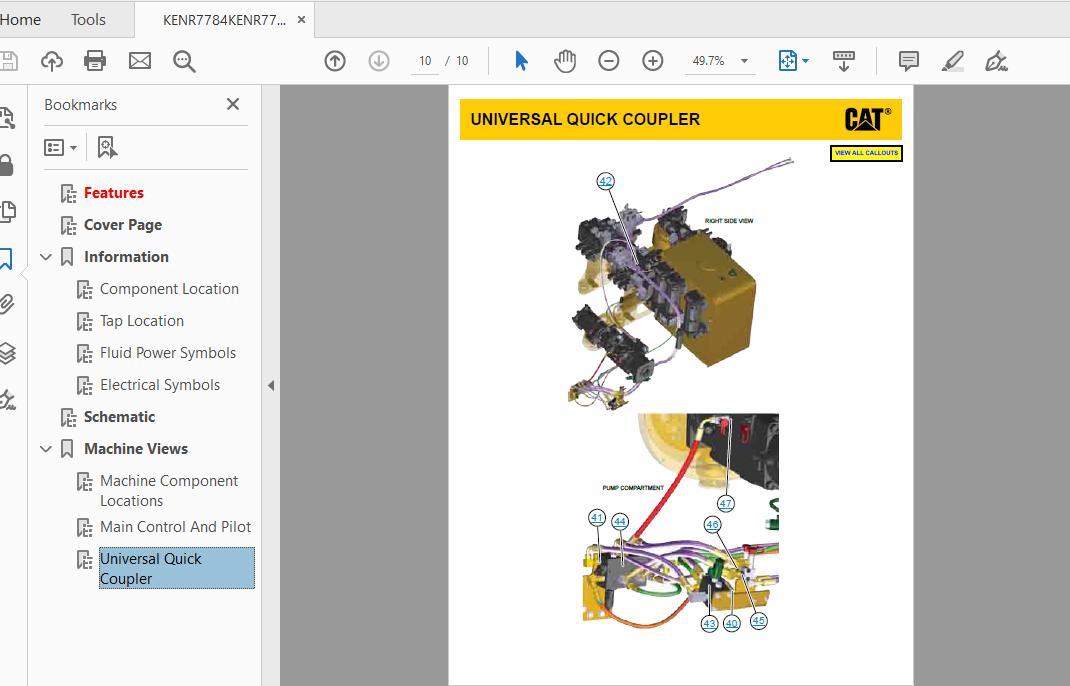Select the KENR7784 document tab

click(224, 20)
